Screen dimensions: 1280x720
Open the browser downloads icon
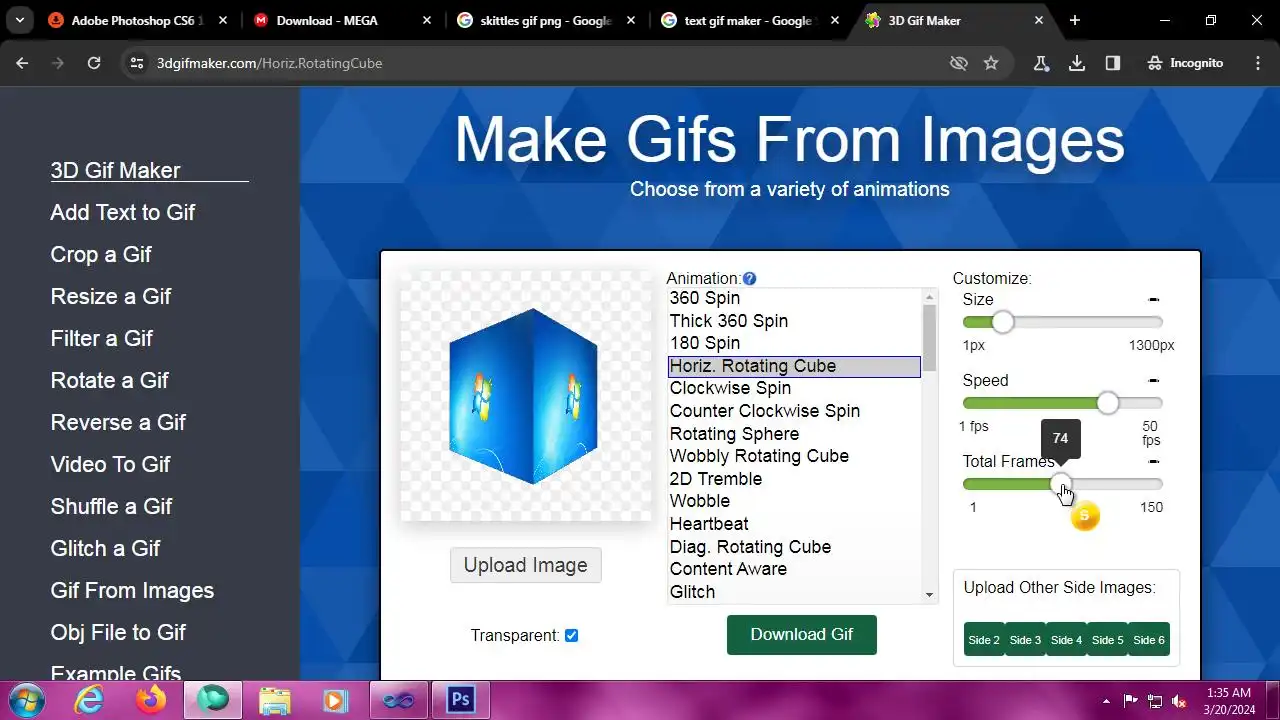1077,63
